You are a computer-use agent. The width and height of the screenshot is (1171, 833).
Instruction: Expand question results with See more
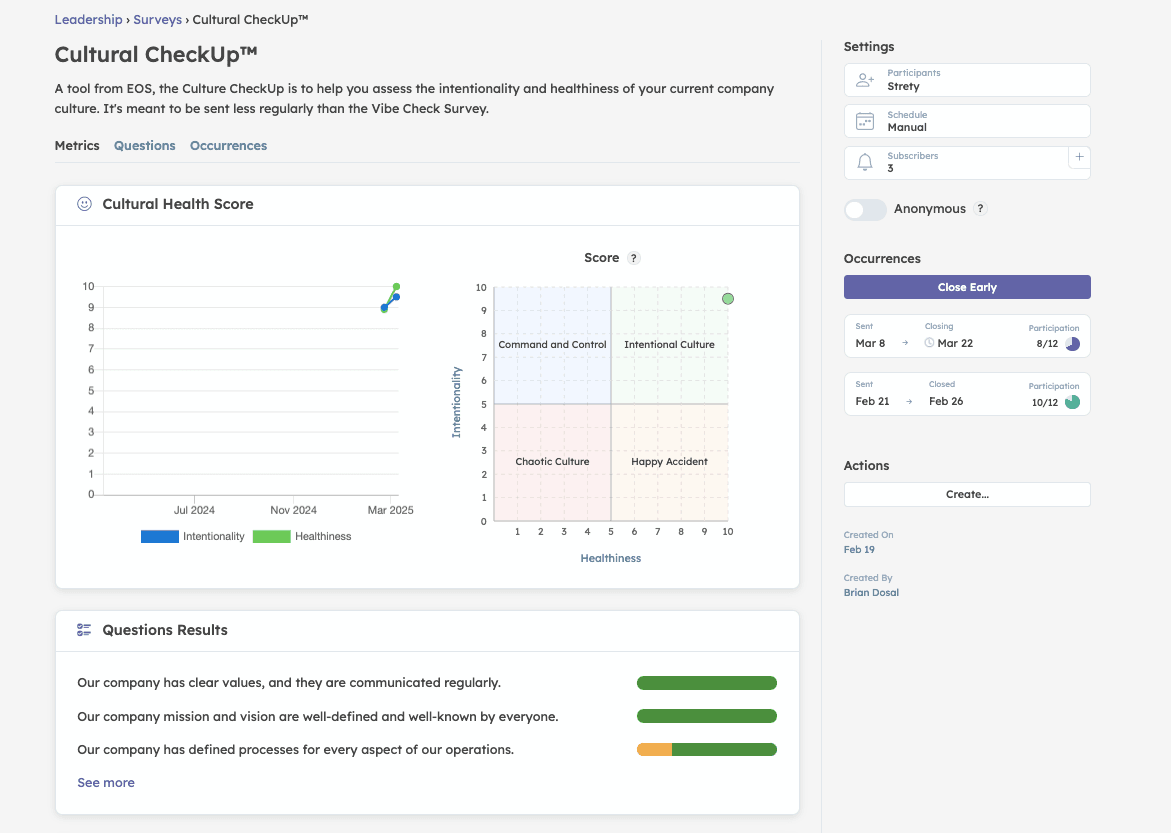pyautogui.click(x=106, y=783)
